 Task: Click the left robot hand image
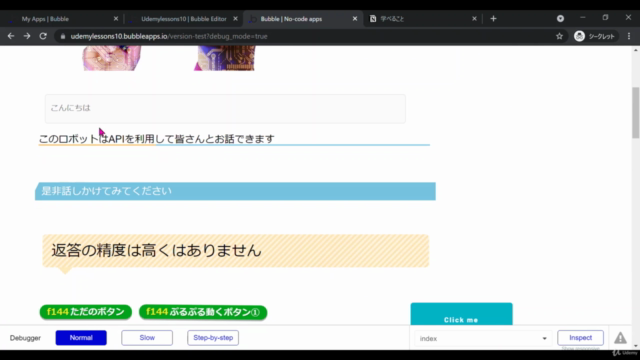112,58
